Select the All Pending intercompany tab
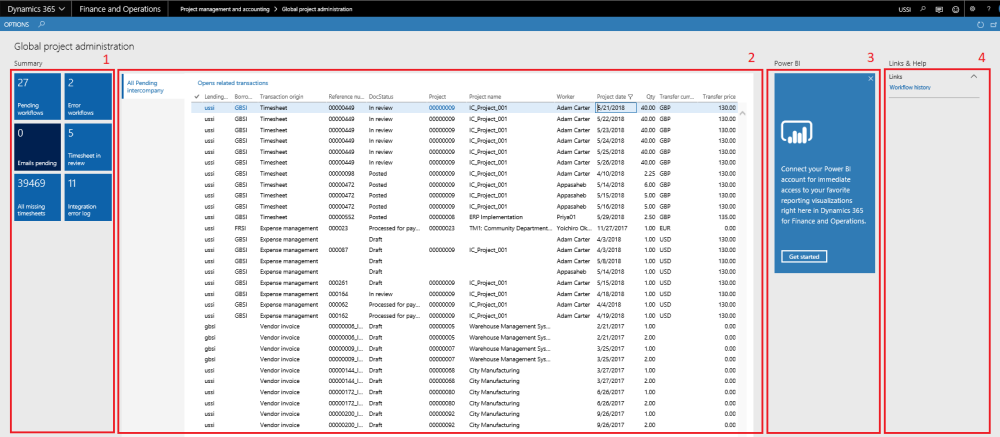The width and height of the screenshot is (1000, 437). coord(146,87)
